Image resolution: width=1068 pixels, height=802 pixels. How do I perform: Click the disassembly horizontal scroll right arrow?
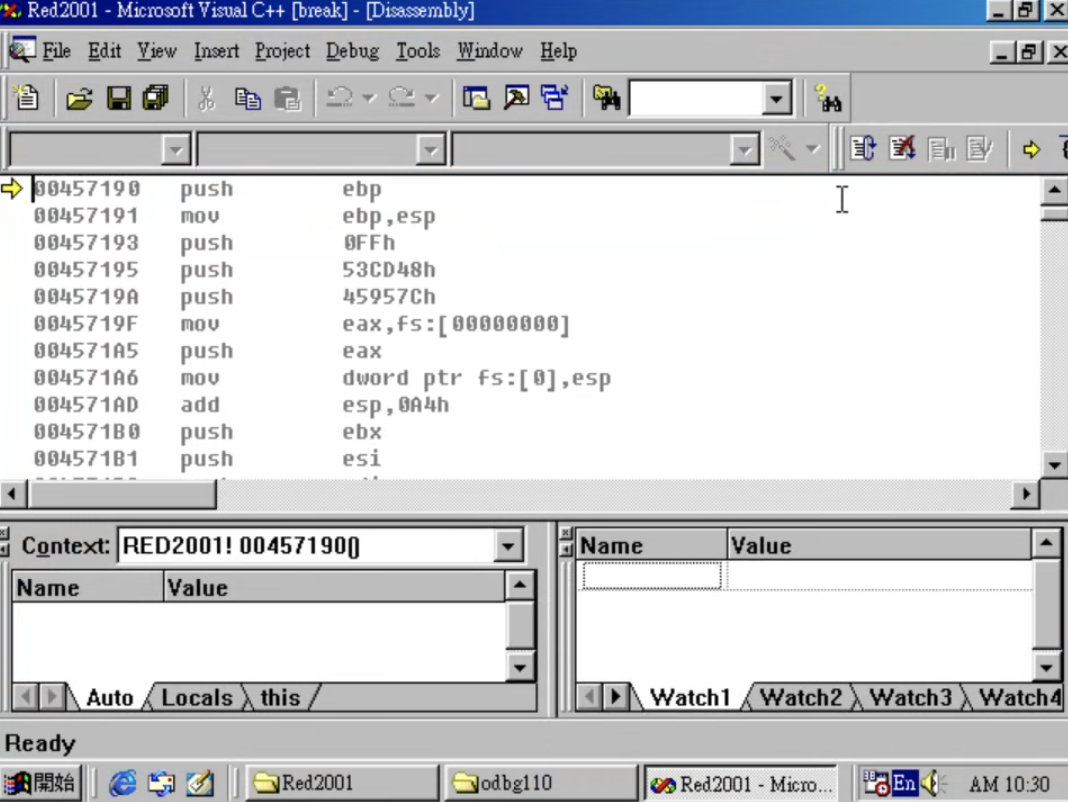tap(1025, 494)
